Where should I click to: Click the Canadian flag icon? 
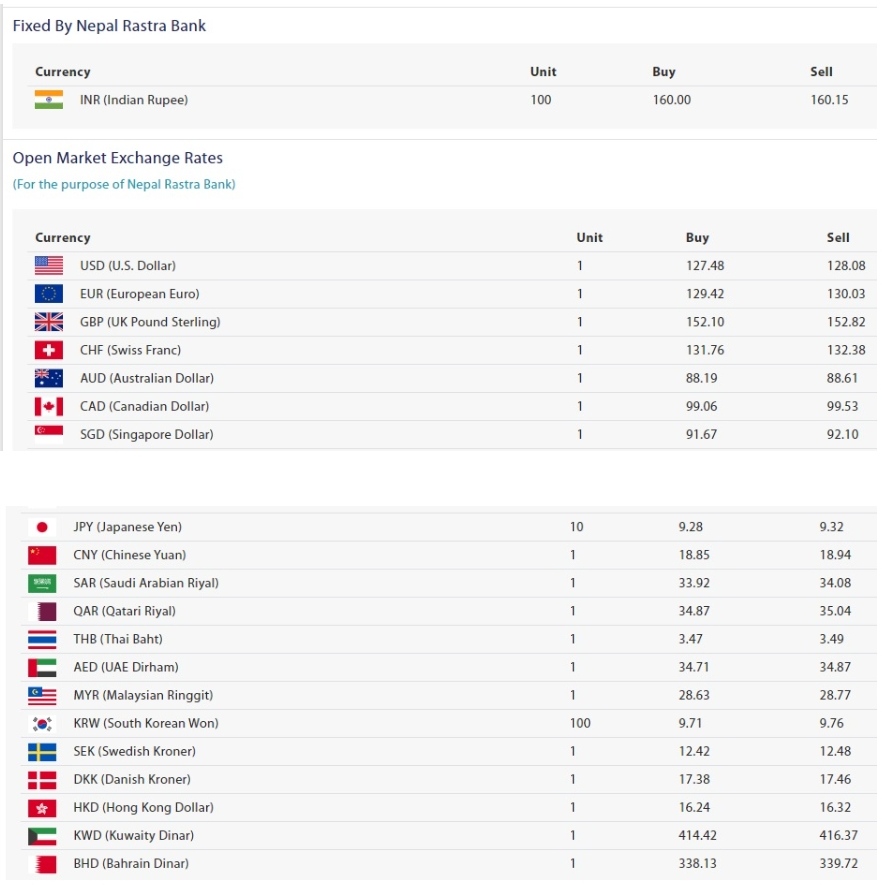[49, 406]
